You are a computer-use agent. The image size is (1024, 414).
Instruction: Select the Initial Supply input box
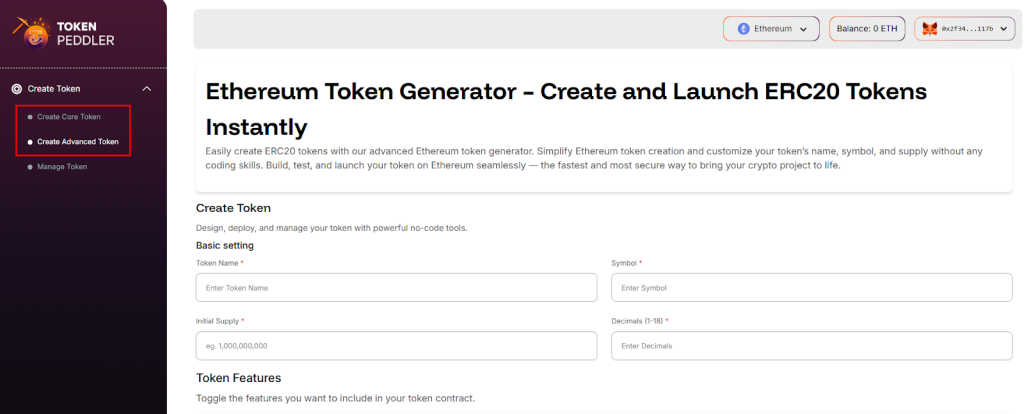tap(396, 346)
